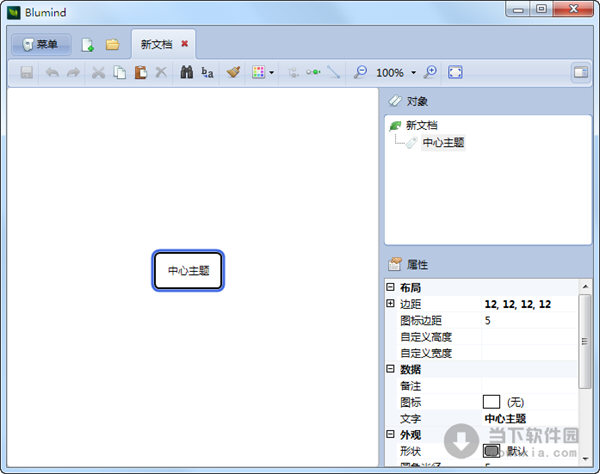Screen dimensions: 600x474
Task: Maximize the Blumind window
Action: coord(541,9)
